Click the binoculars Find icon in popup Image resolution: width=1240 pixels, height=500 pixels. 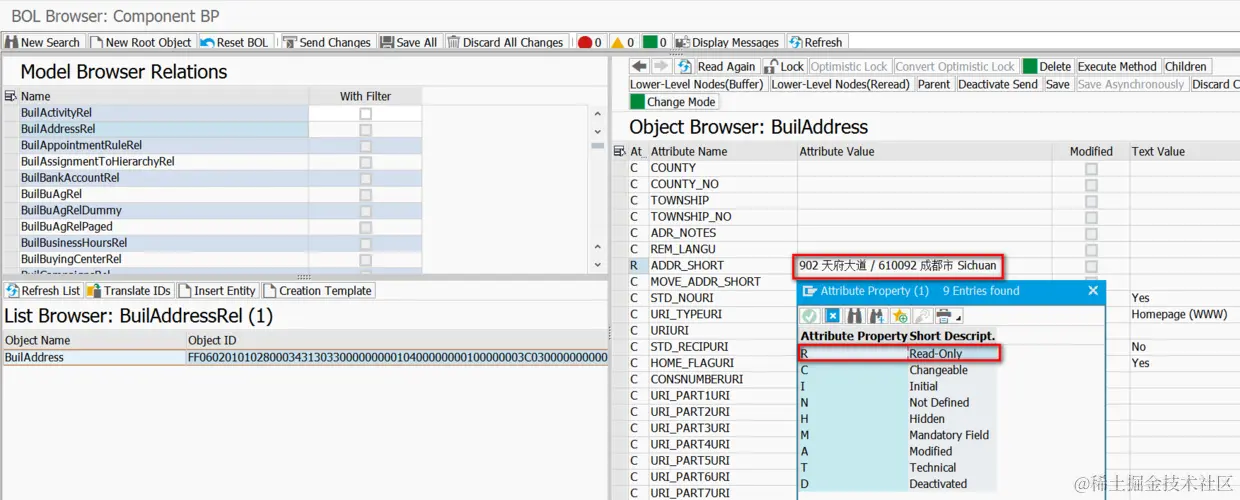click(856, 315)
